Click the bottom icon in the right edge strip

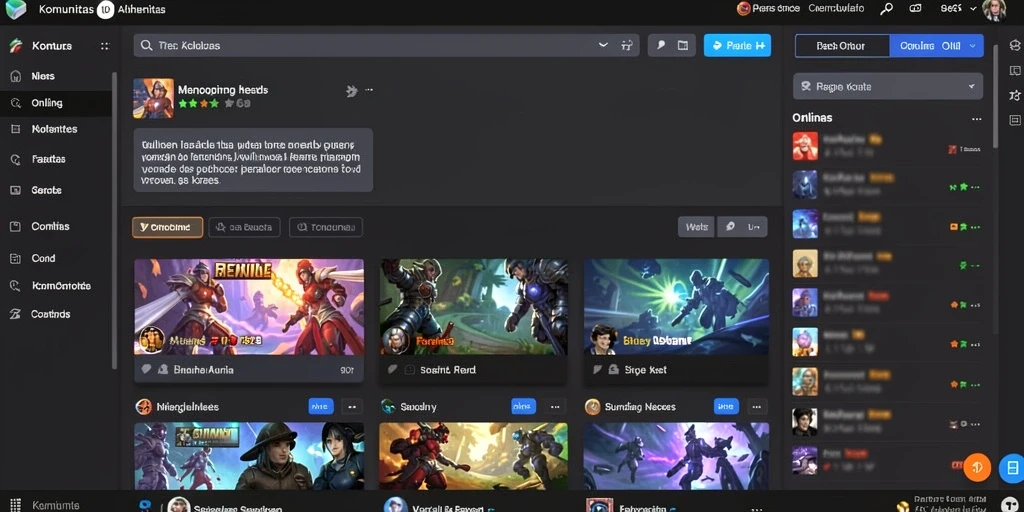click(x=1015, y=120)
